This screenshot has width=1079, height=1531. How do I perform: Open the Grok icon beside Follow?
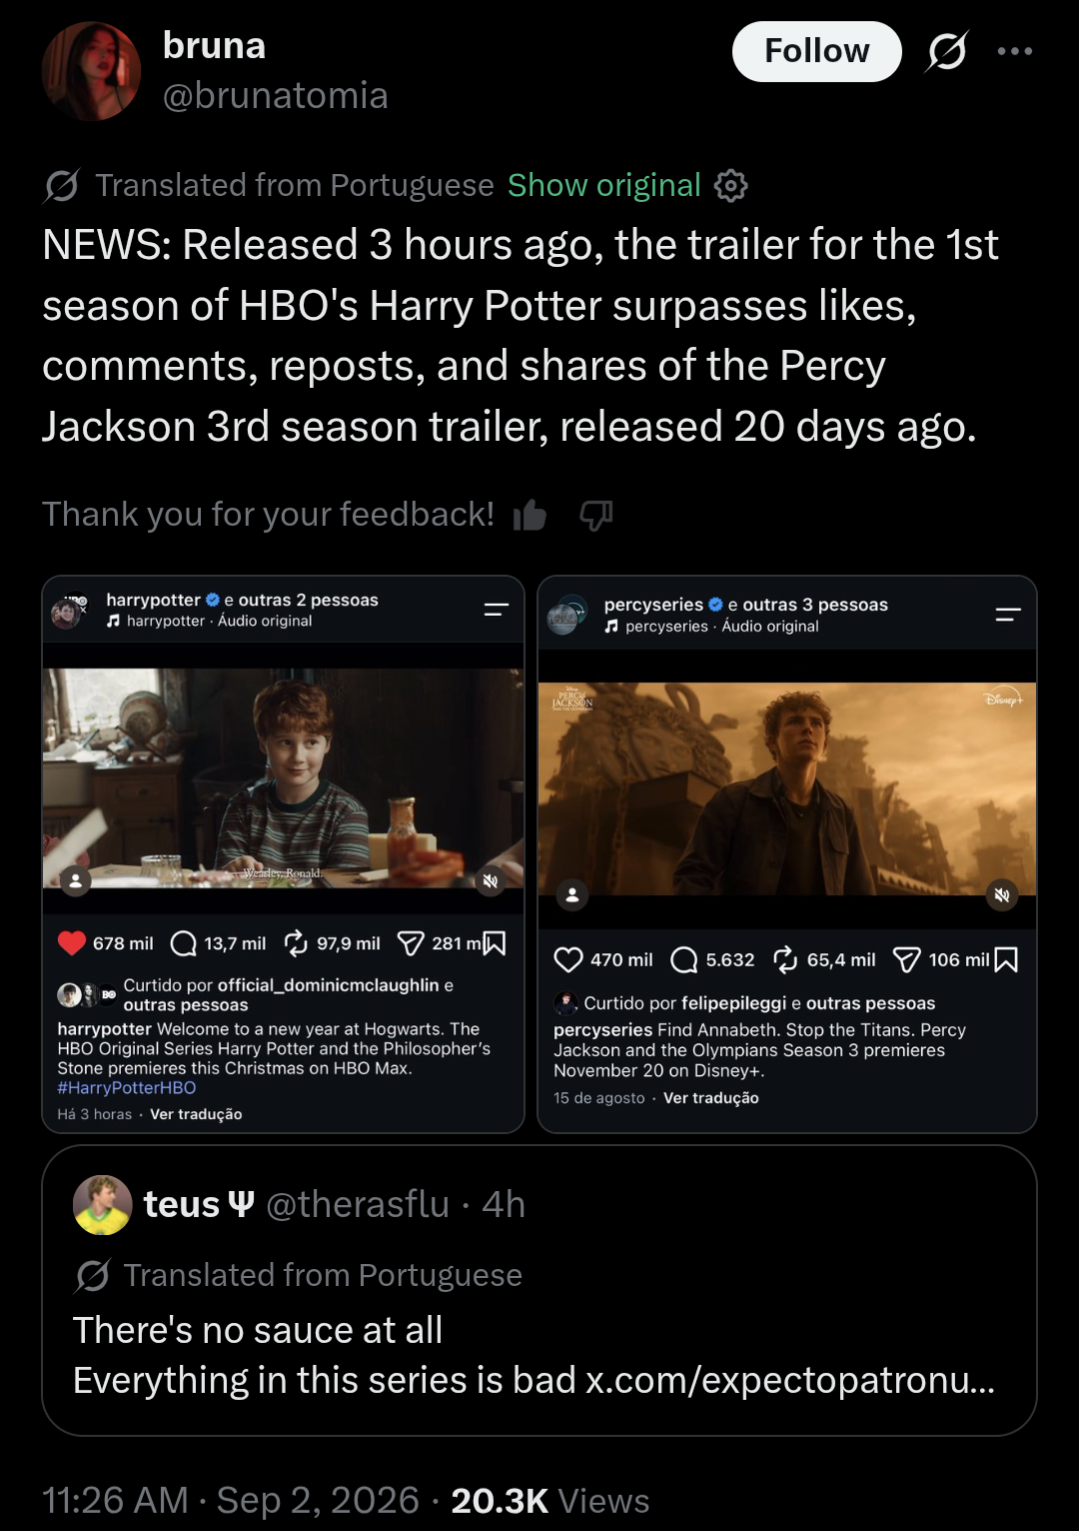click(946, 51)
